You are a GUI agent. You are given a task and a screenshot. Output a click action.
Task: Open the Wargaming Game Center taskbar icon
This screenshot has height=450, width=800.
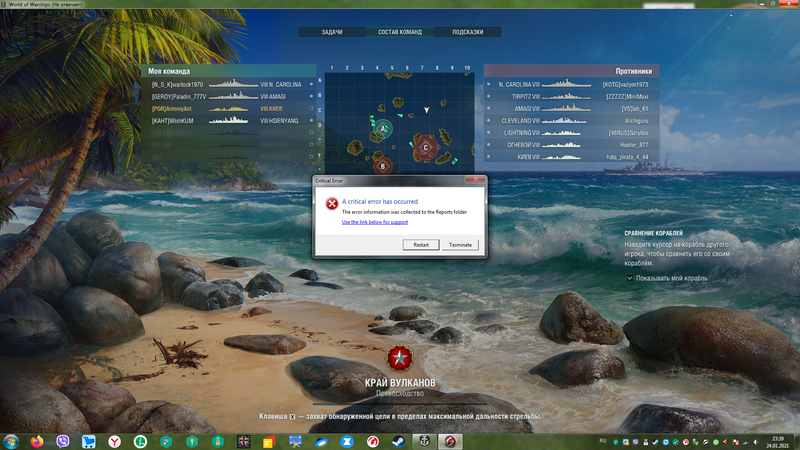[373, 441]
